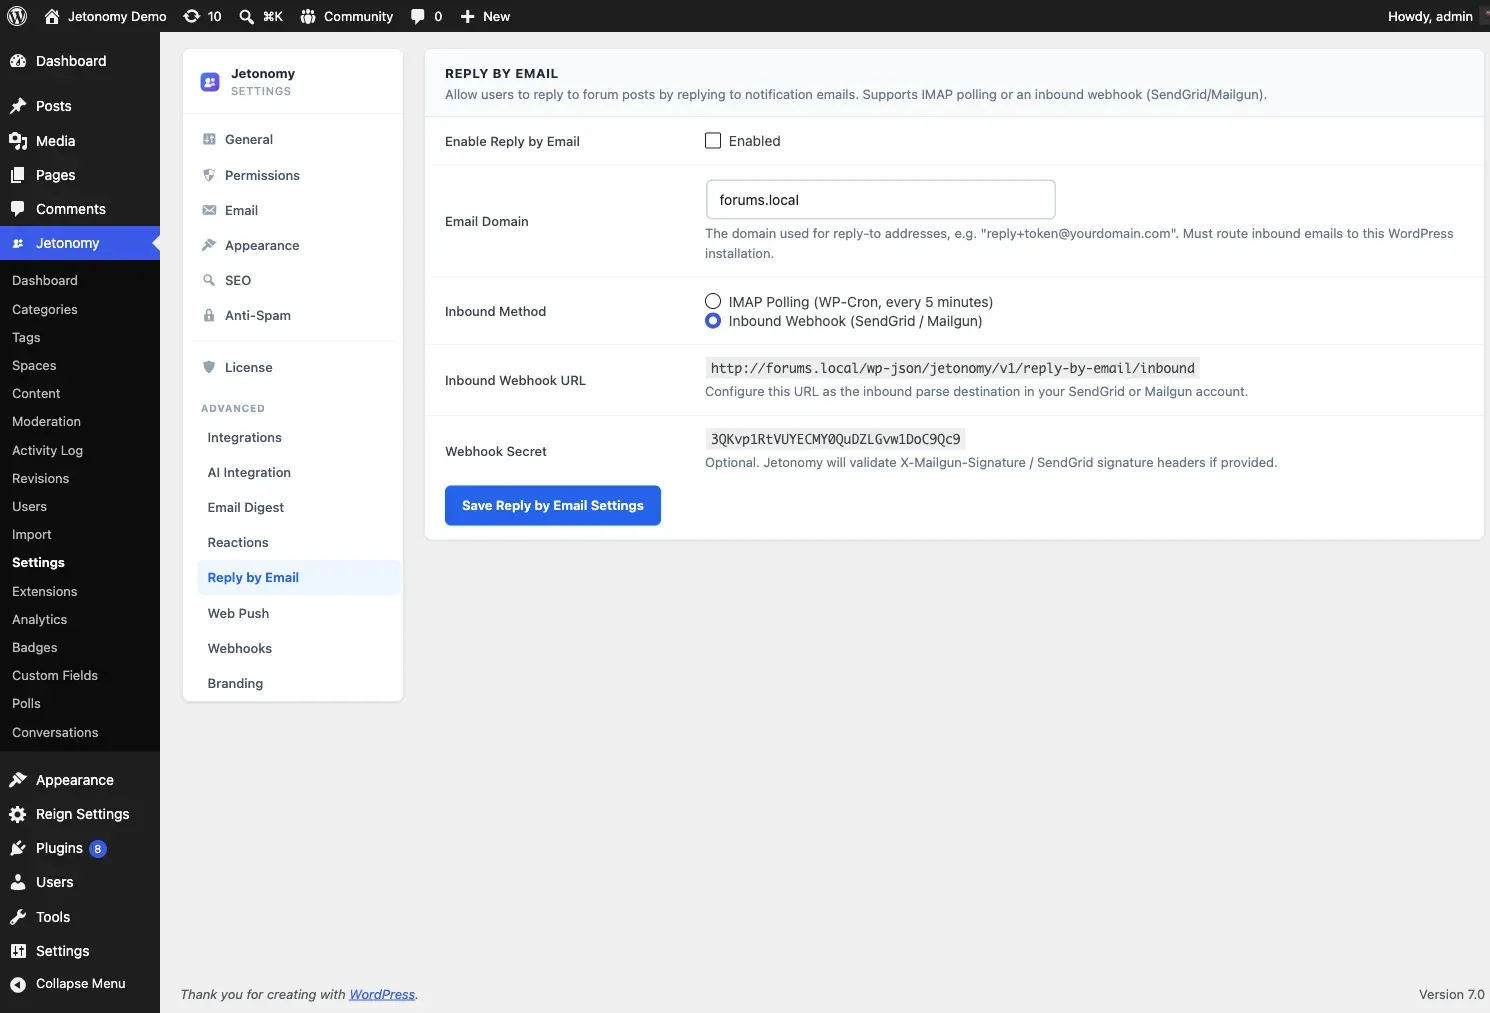This screenshot has height=1013, width=1490.
Task: Click the Collapse Menu arrow icon
Action: 18,984
